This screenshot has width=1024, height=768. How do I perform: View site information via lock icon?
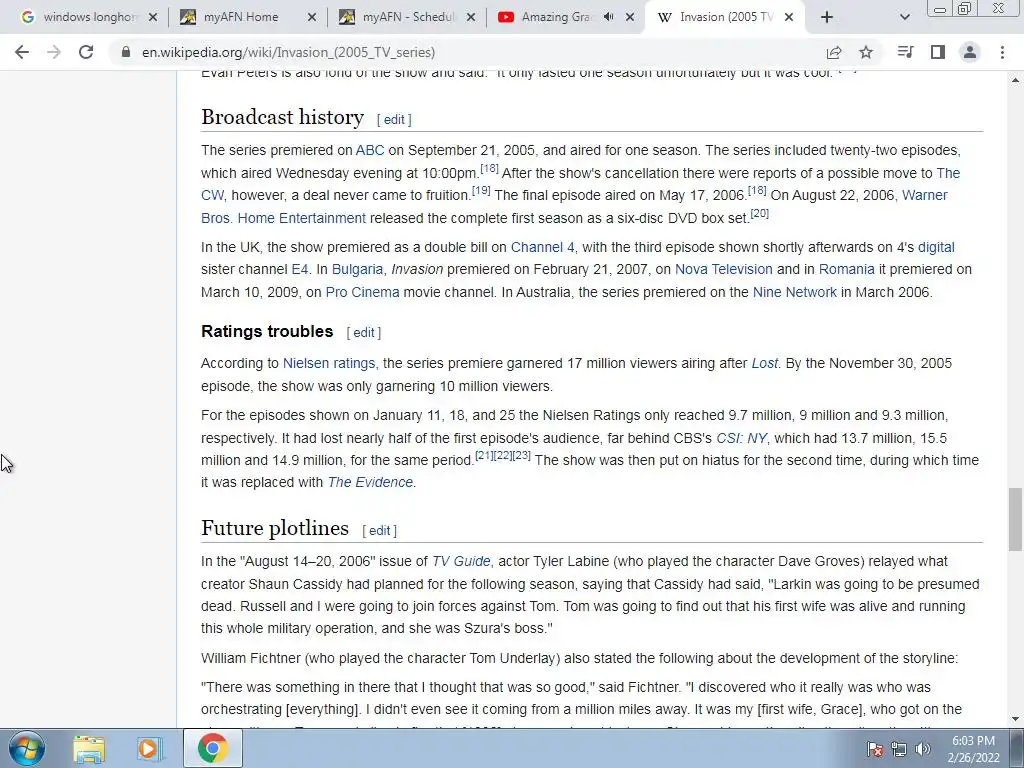pyautogui.click(x=125, y=52)
